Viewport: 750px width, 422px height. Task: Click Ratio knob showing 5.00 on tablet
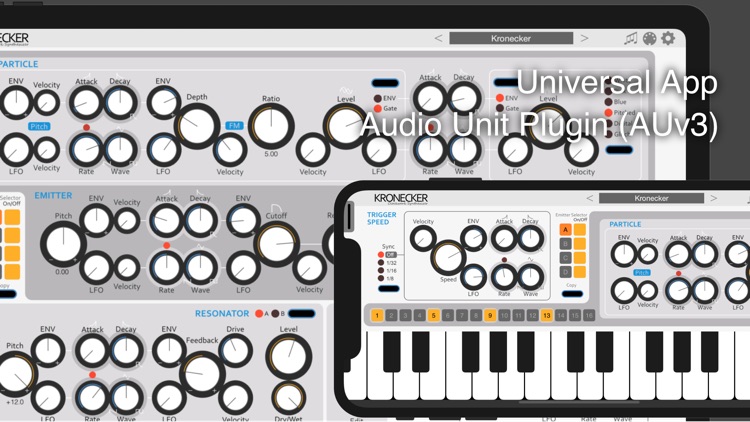(x=271, y=126)
